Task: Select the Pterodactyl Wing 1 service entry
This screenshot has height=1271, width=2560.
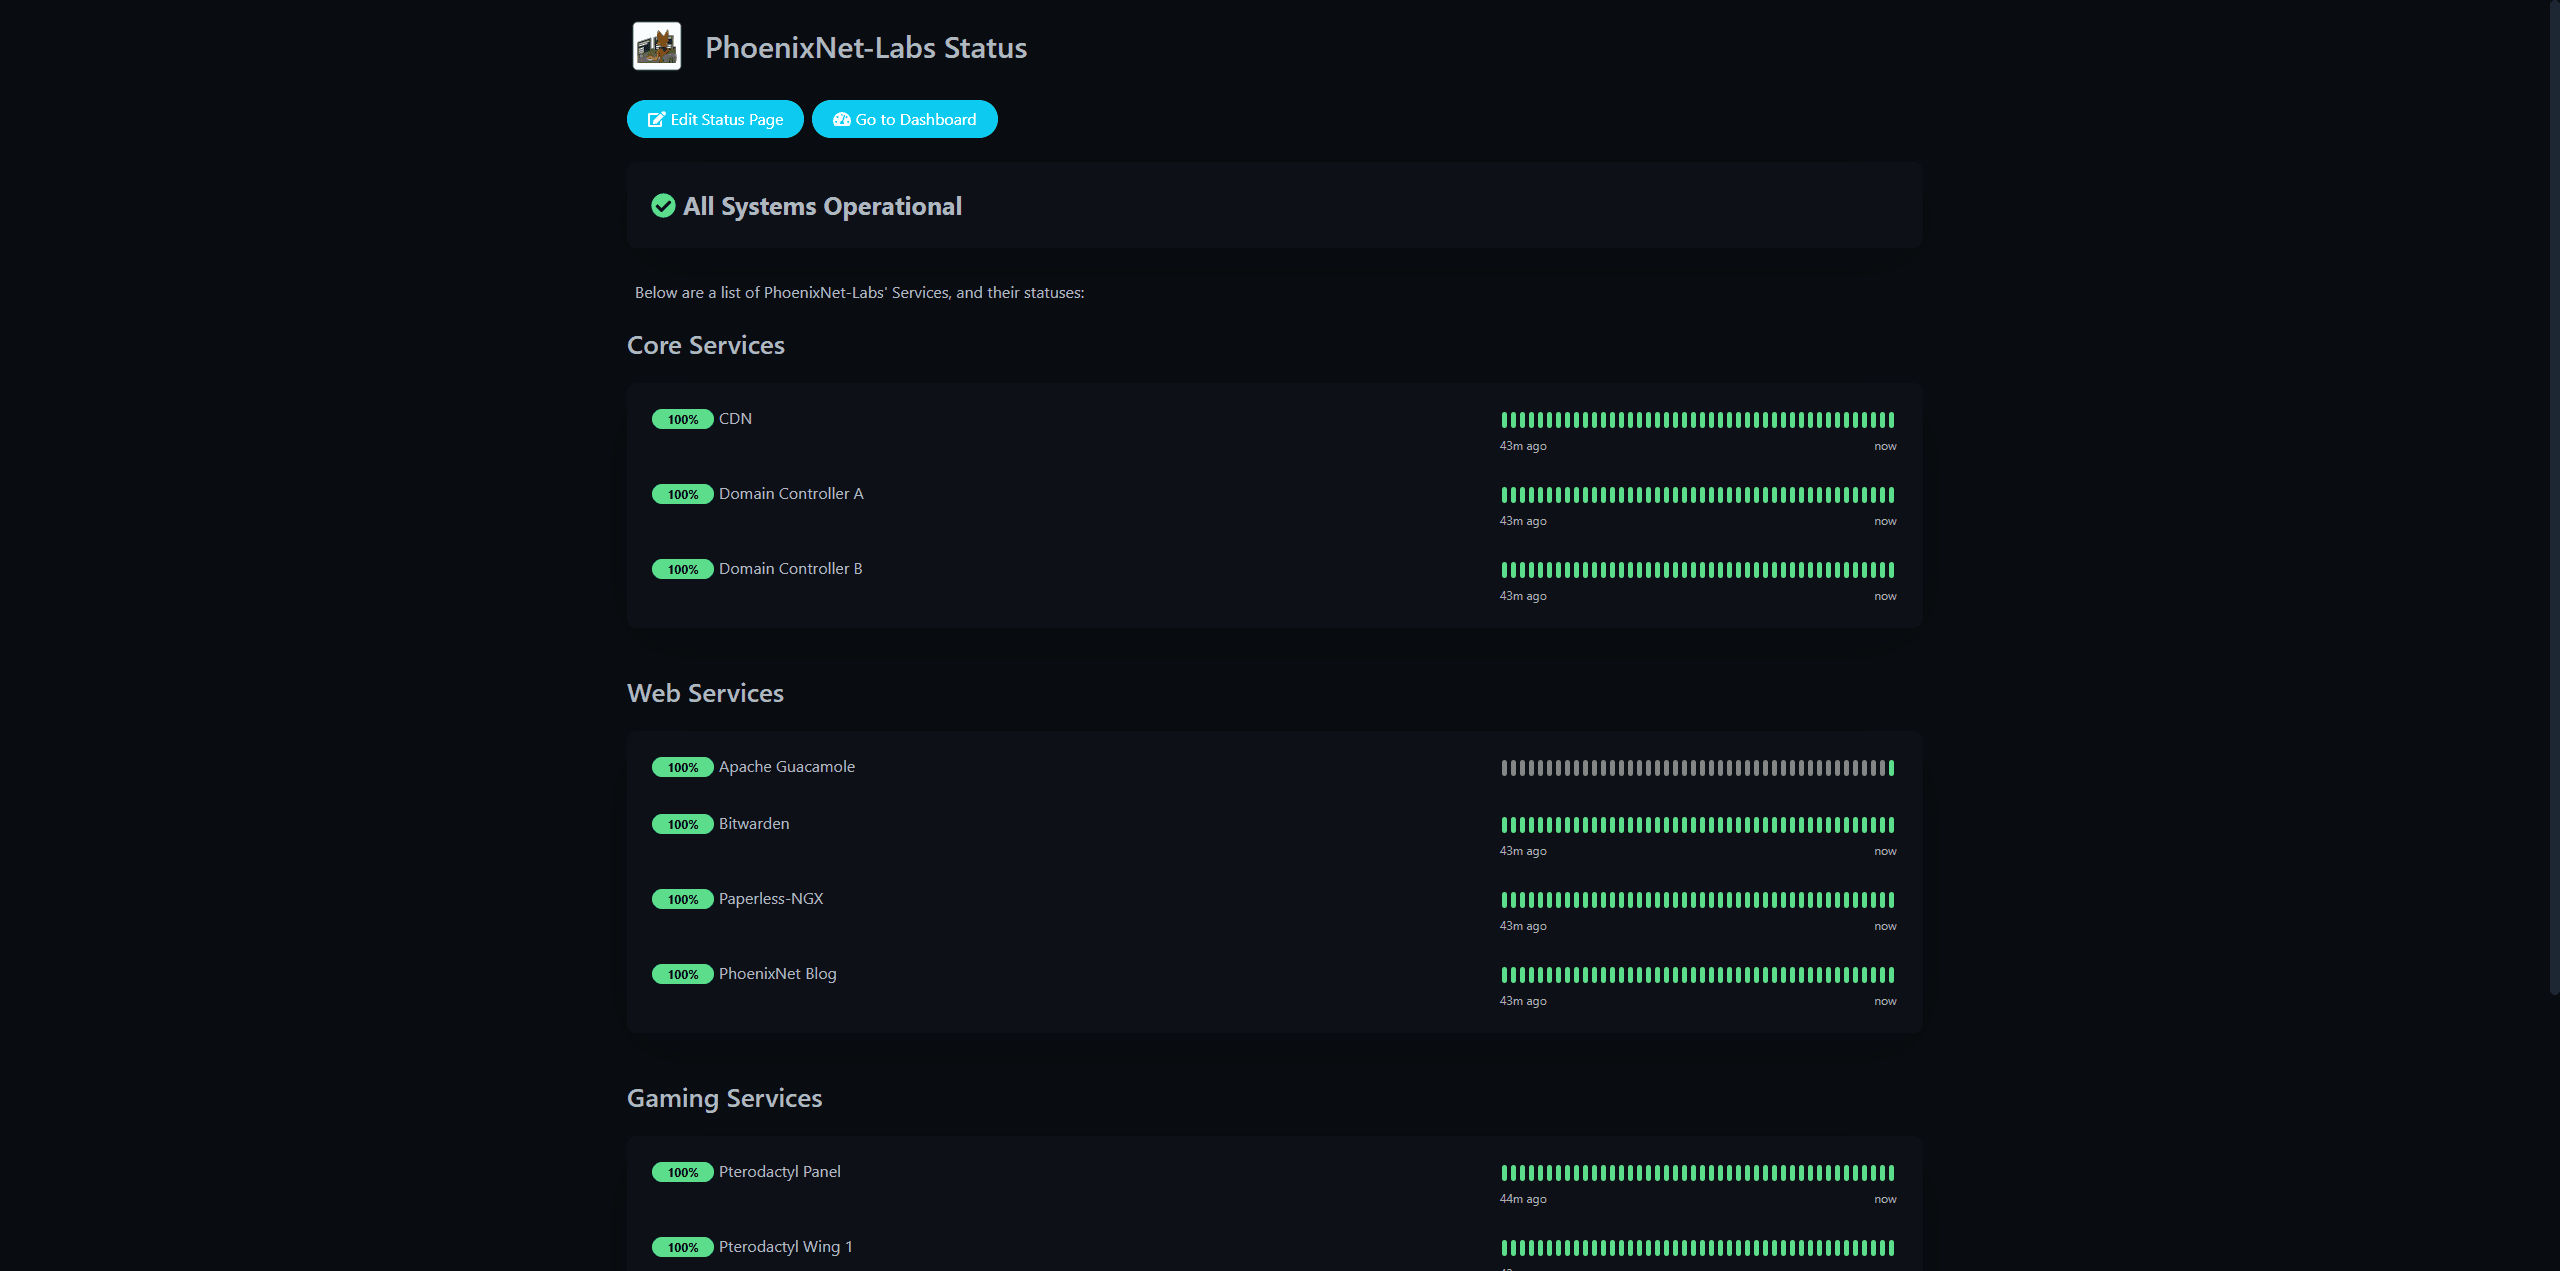Action: tap(785, 1247)
